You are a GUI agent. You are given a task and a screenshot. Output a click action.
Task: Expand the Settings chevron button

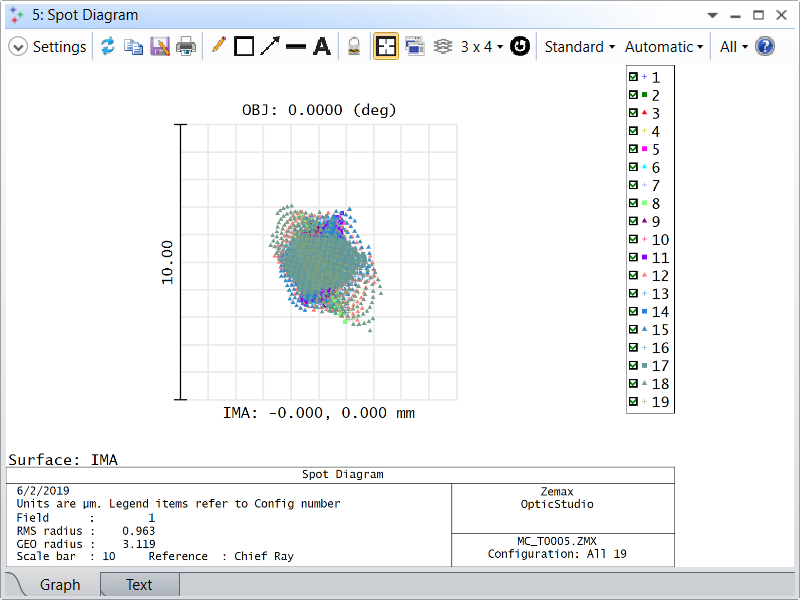[x=18, y=47]
